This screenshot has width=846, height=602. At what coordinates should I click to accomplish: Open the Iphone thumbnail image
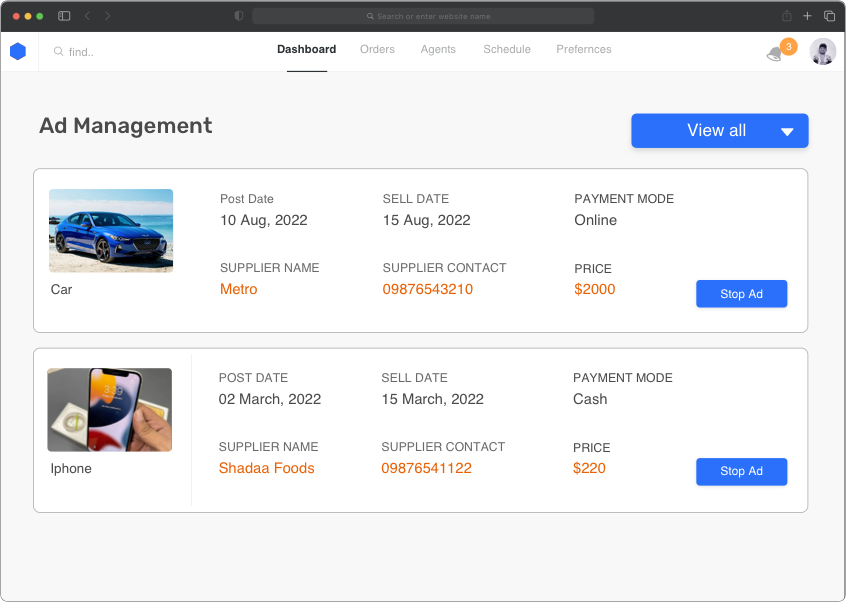(110, 410)
